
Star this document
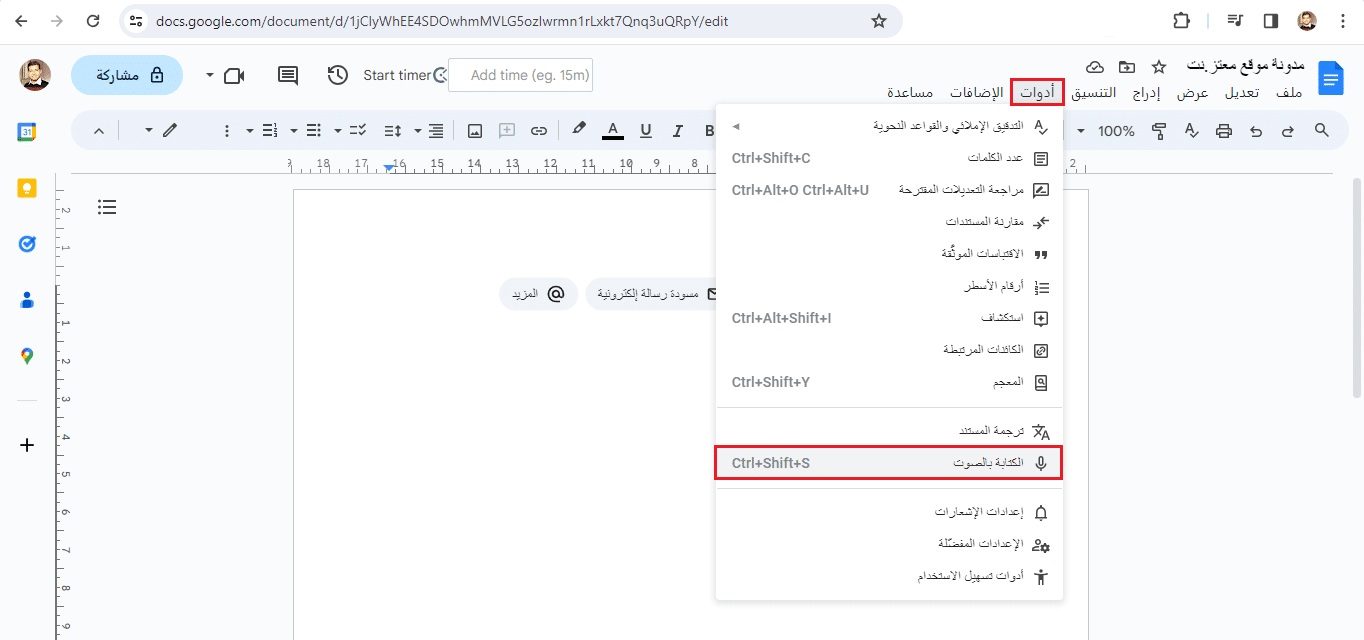1159,67
